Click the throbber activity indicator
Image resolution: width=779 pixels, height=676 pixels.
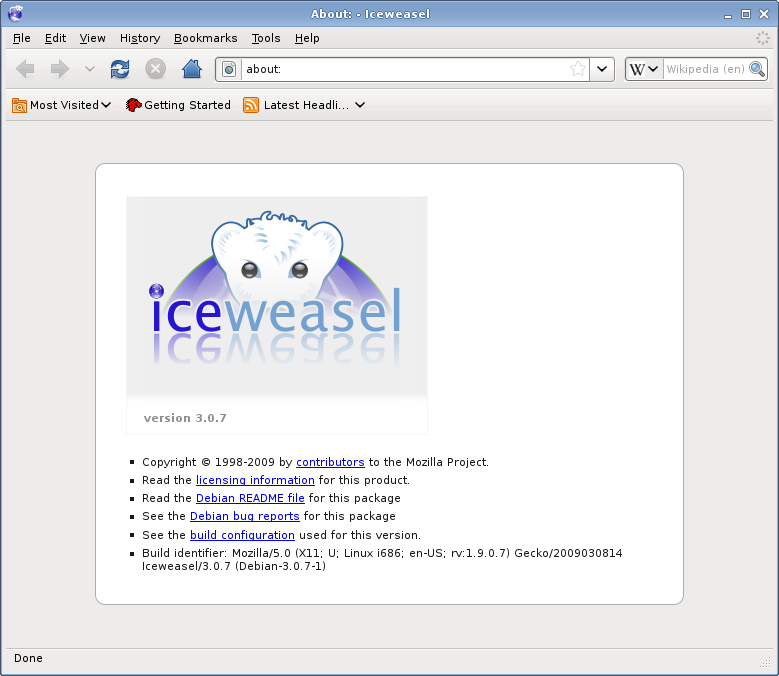coord(763,38)
